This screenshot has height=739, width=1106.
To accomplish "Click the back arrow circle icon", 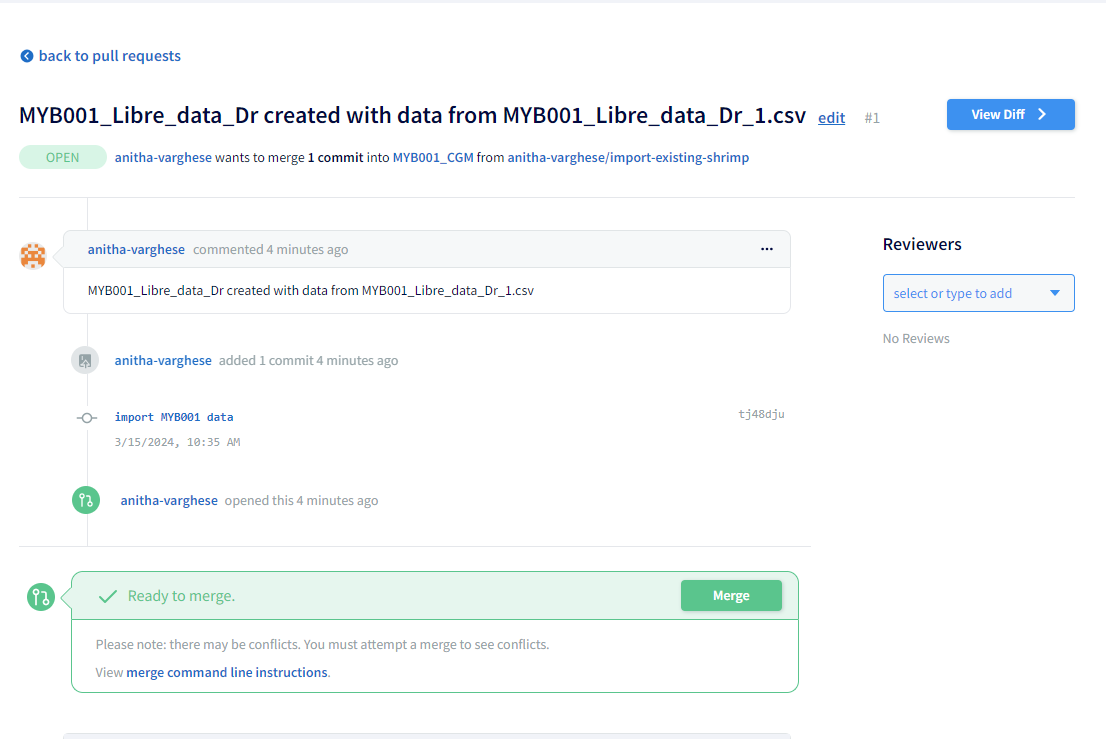I will point(27,56).
